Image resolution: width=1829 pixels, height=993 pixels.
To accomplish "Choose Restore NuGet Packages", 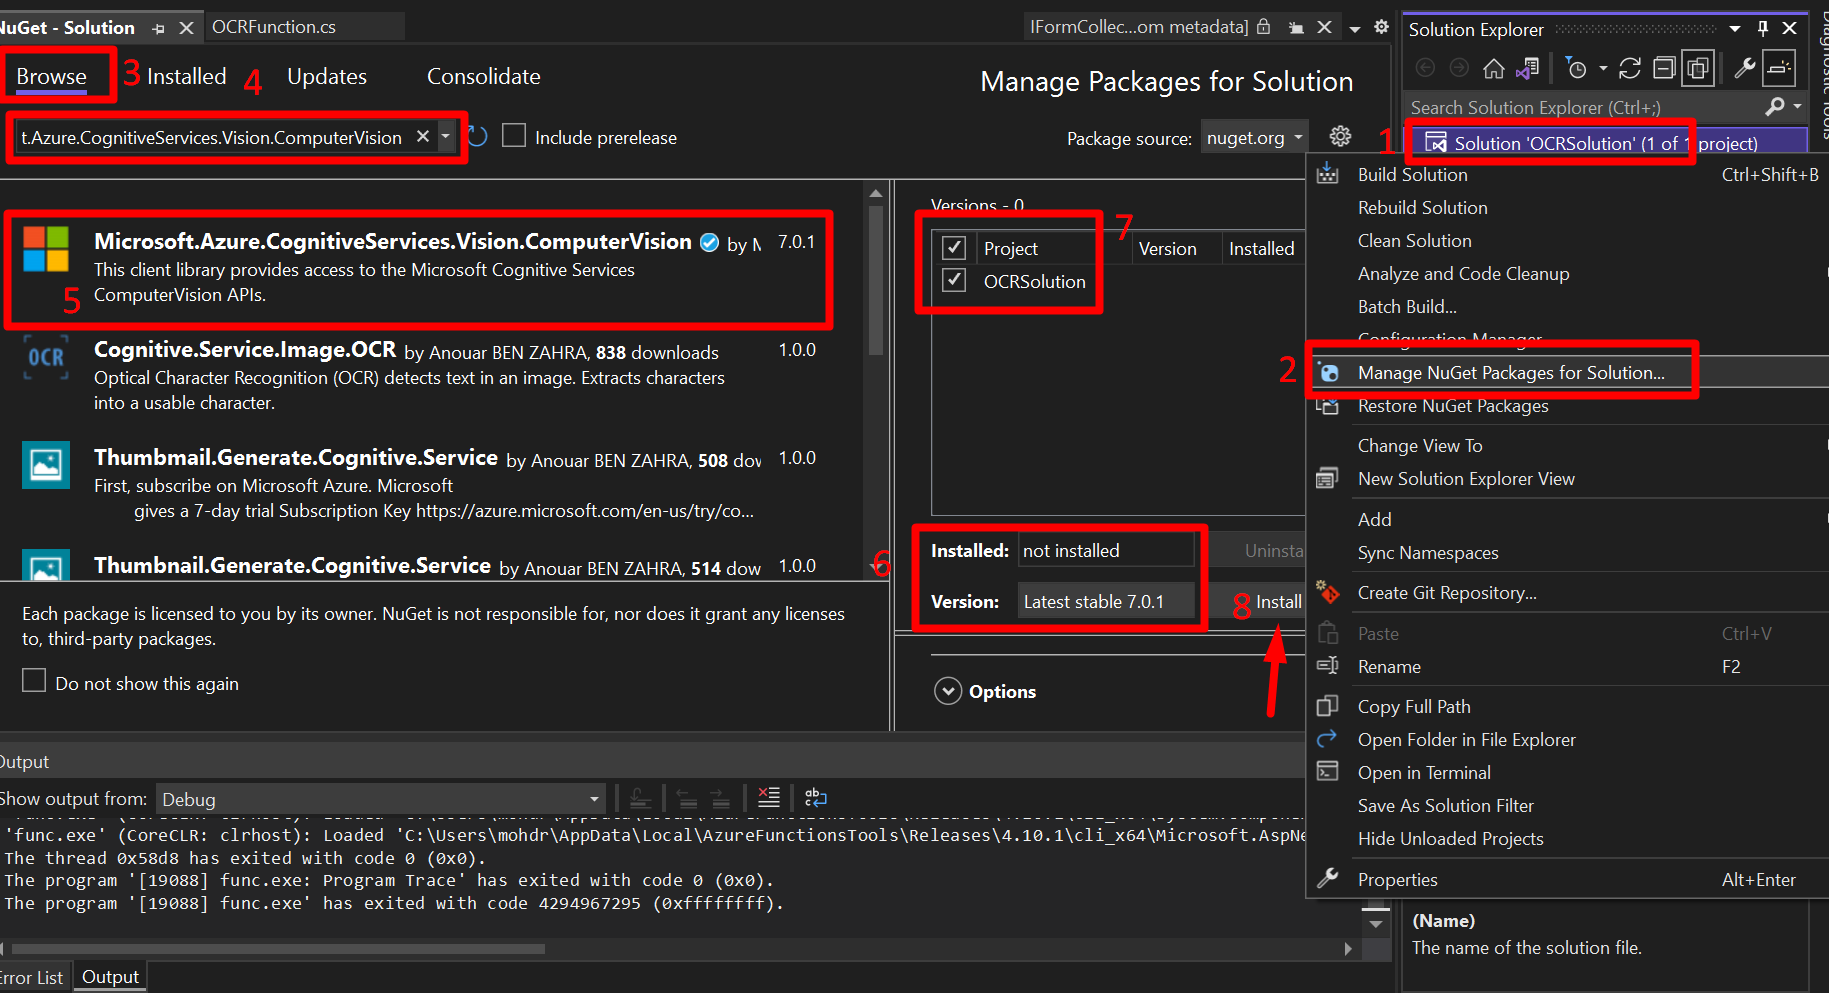I will click(x=1452, y=405).
